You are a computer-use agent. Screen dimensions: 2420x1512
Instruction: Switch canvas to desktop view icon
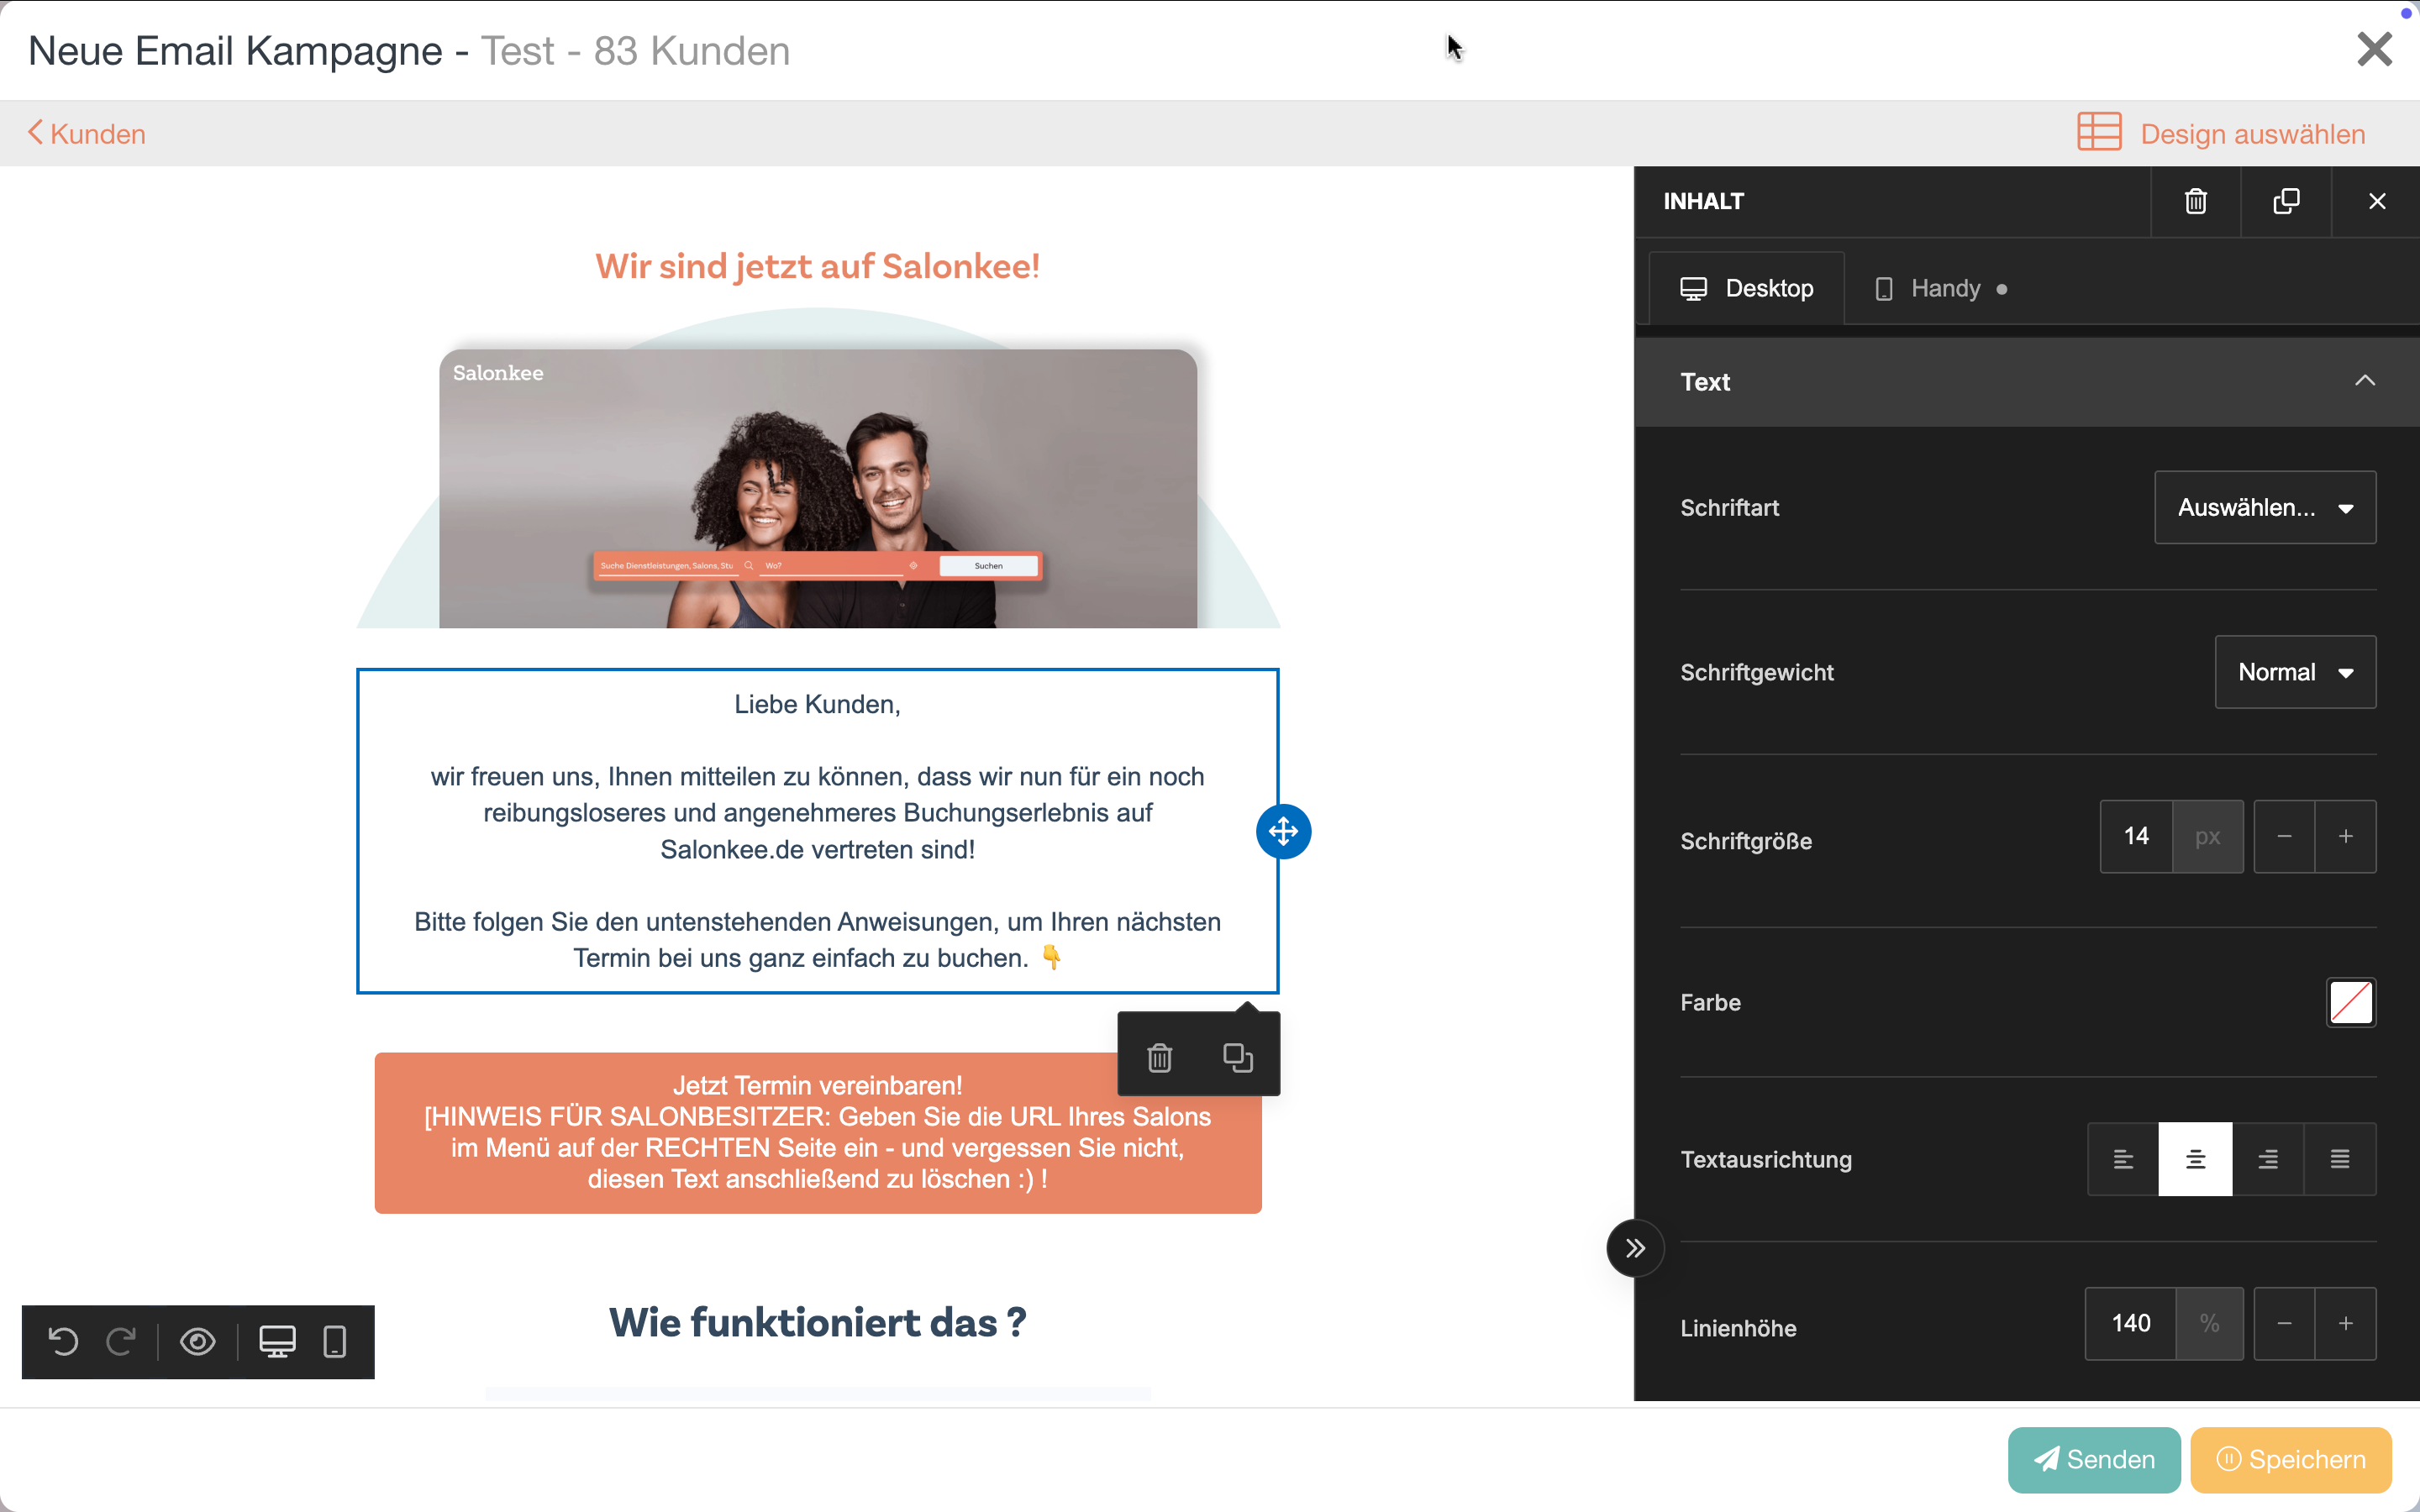point(277,1341)
